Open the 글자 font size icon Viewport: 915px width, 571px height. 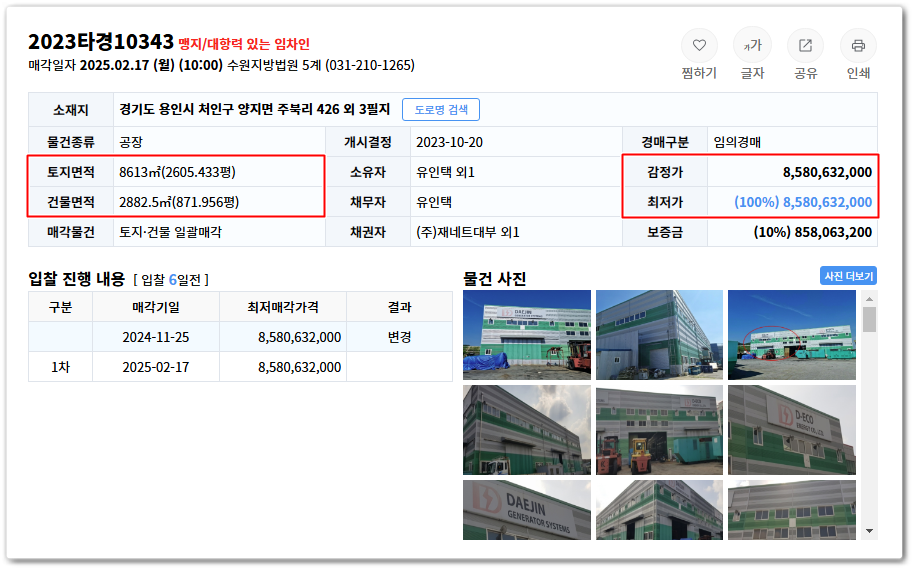pos(752,45)
